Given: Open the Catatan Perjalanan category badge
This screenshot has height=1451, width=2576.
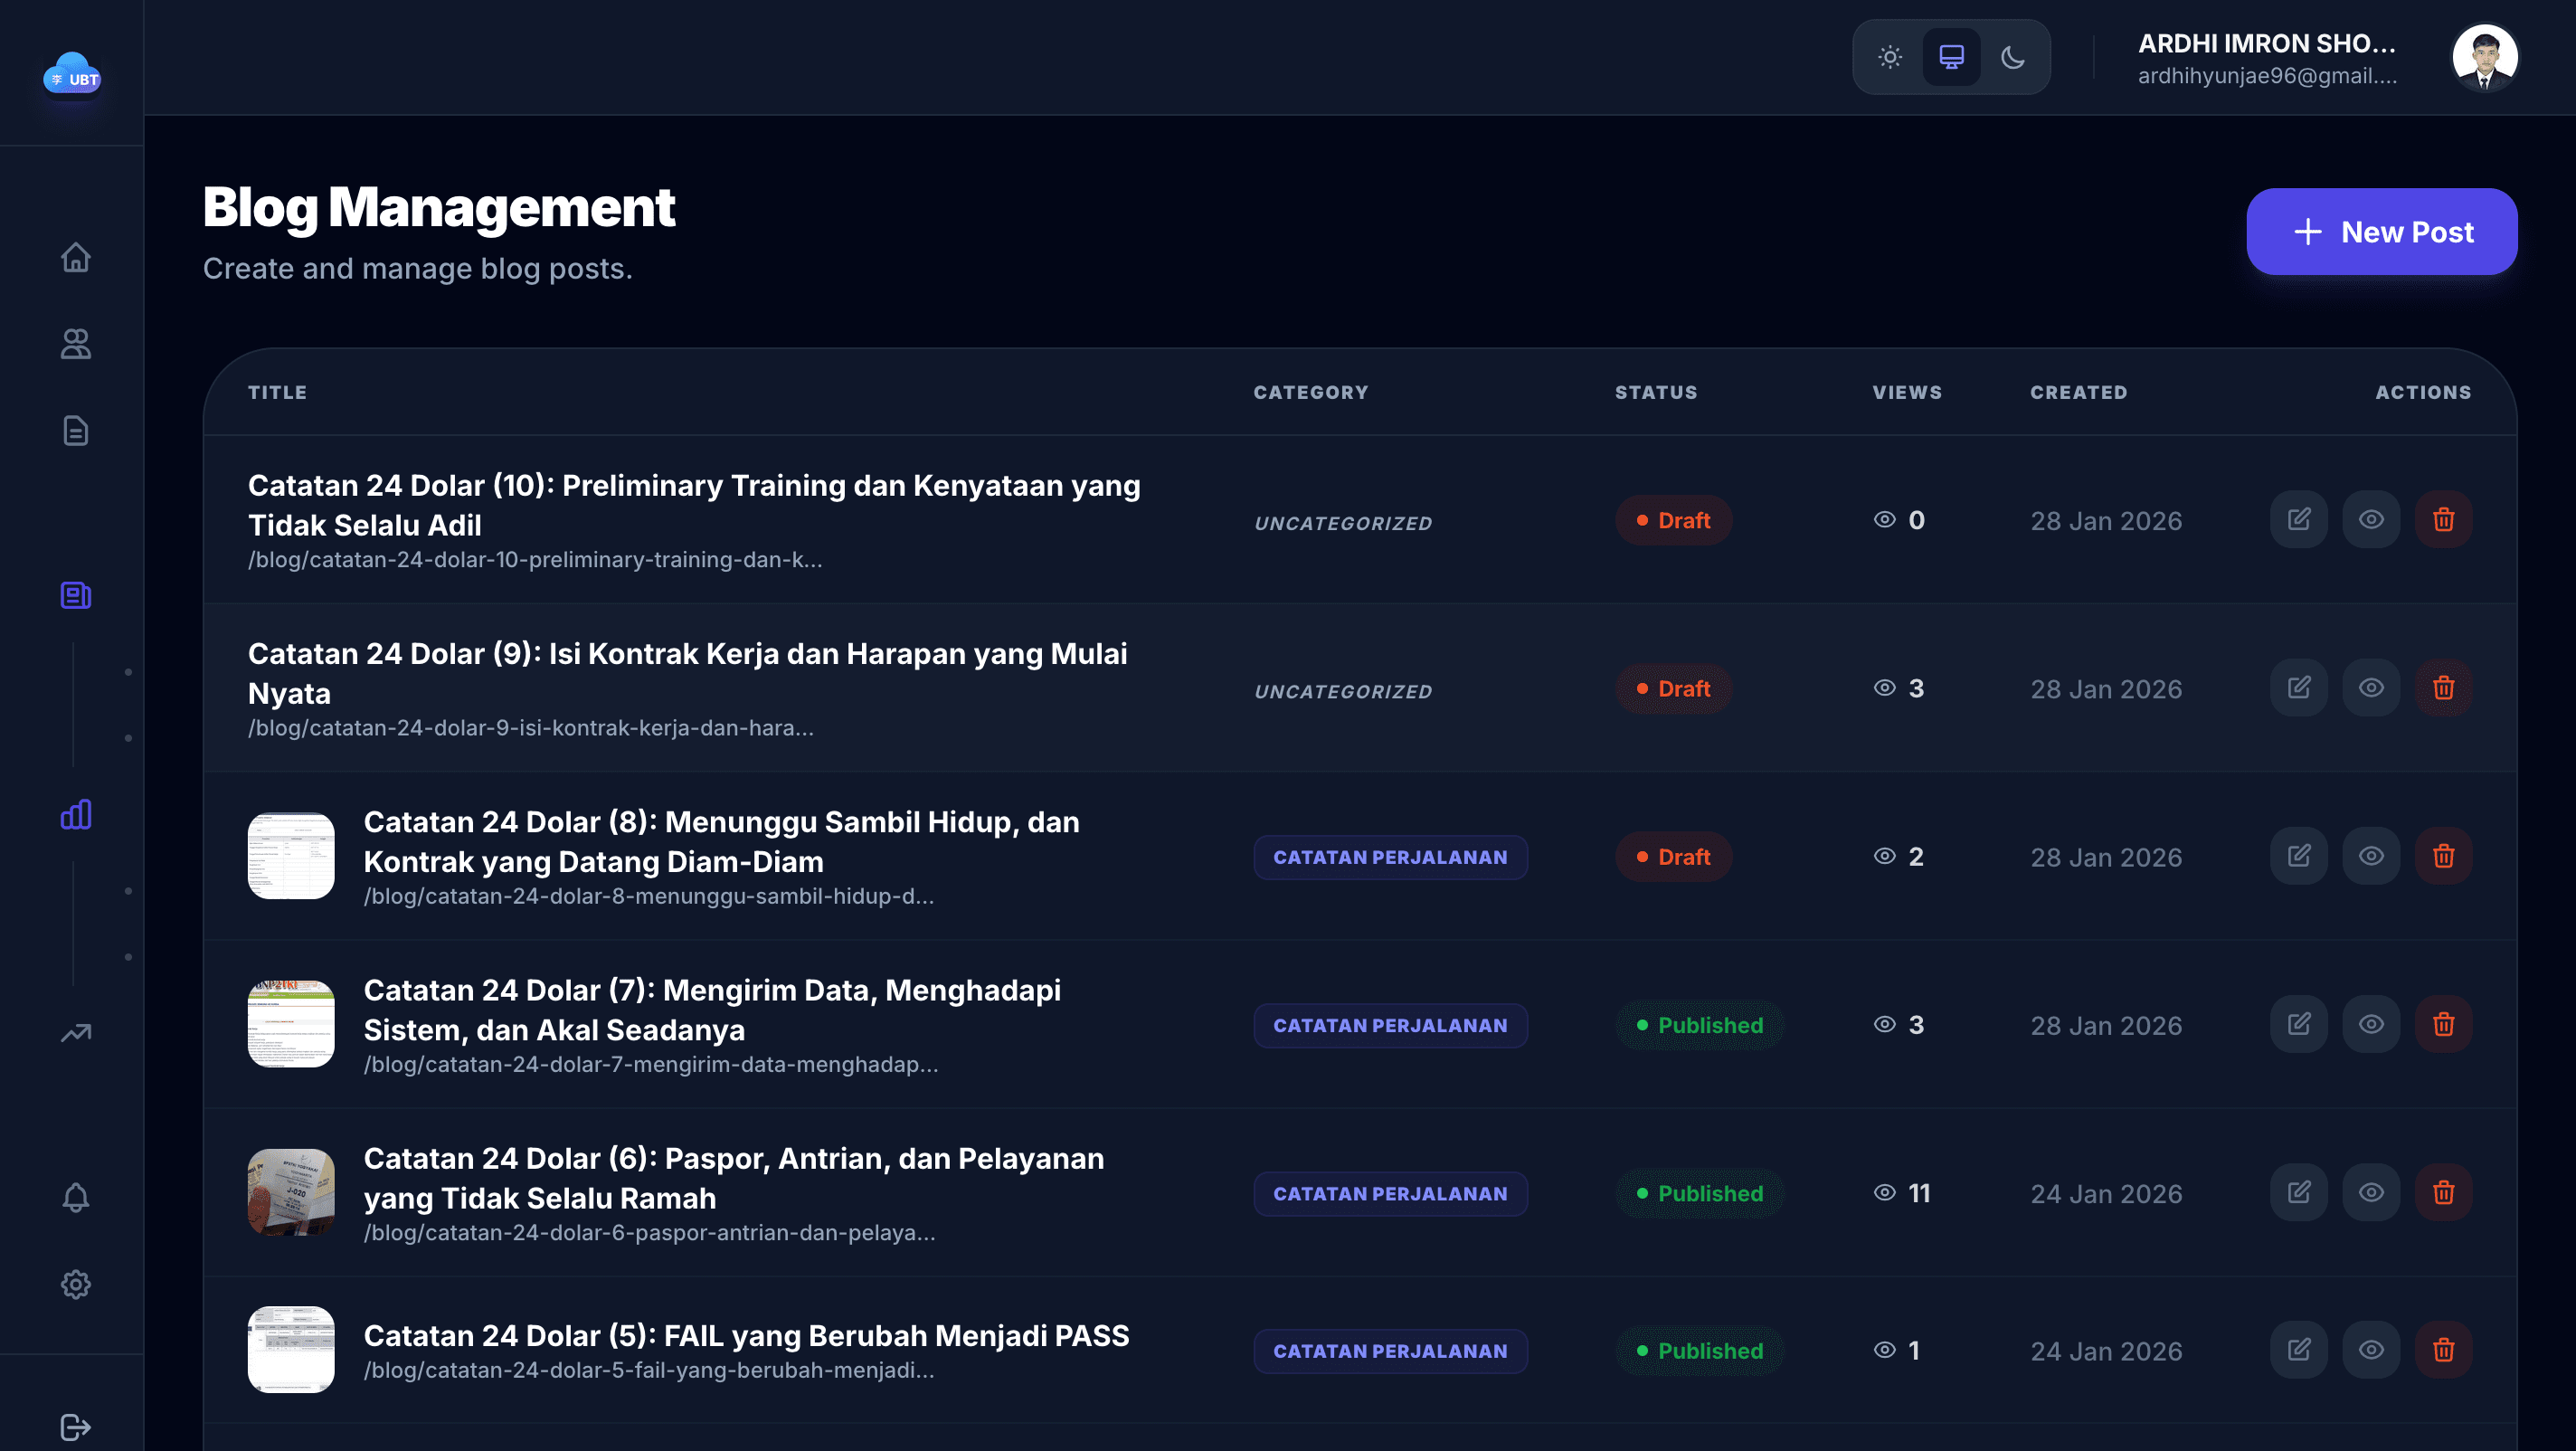Looking at the screenshot, I should (x=1390, y=857).
